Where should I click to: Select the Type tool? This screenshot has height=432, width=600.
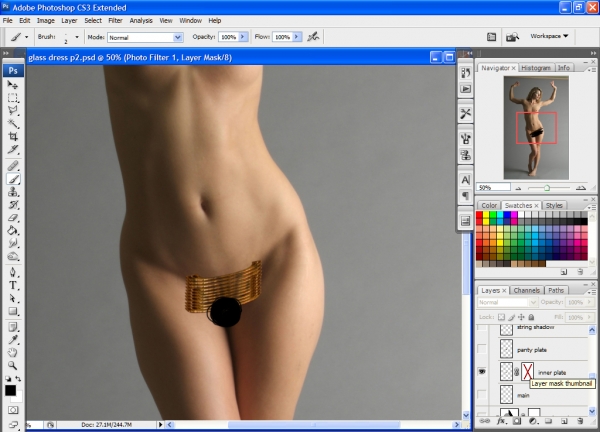pos(13,285)
